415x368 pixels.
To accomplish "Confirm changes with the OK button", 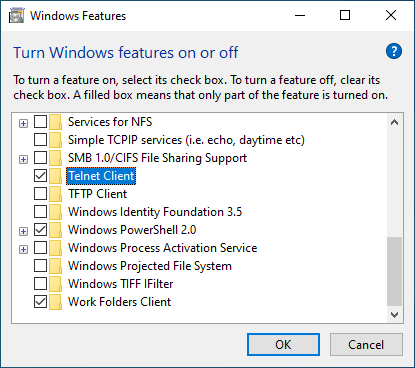I will [283, 345].
